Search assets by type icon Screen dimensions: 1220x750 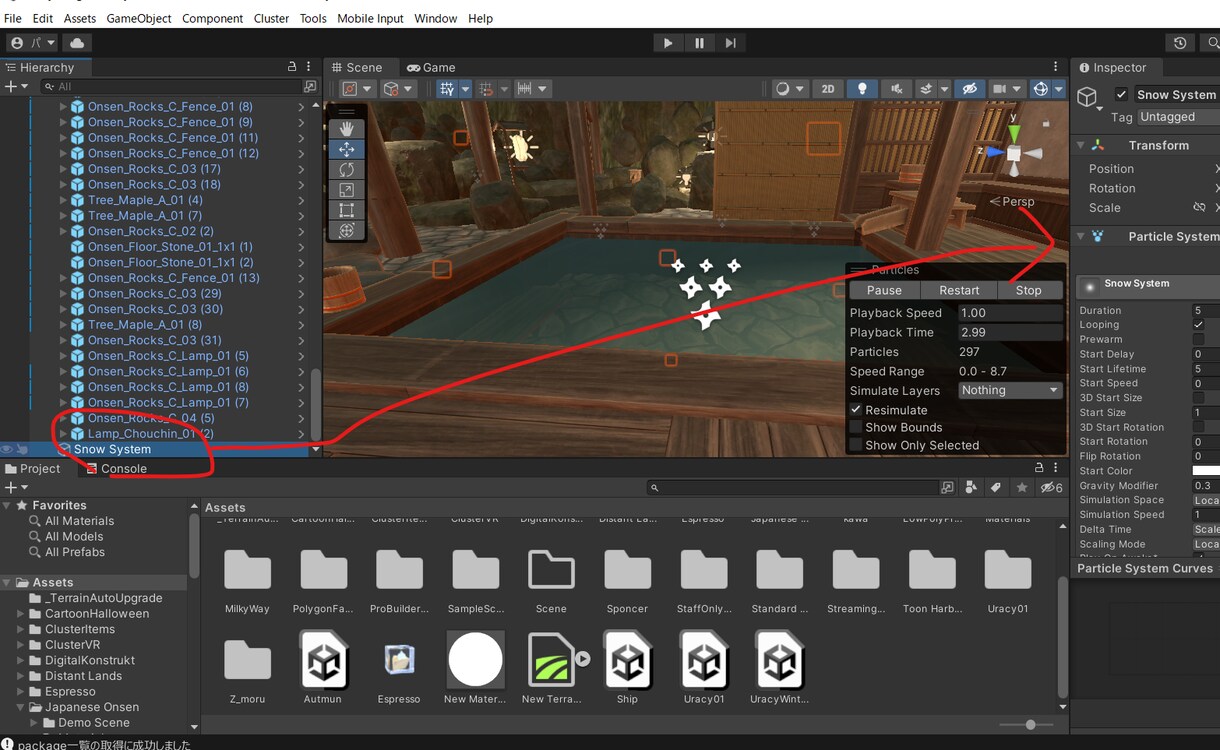pos(971,487)
